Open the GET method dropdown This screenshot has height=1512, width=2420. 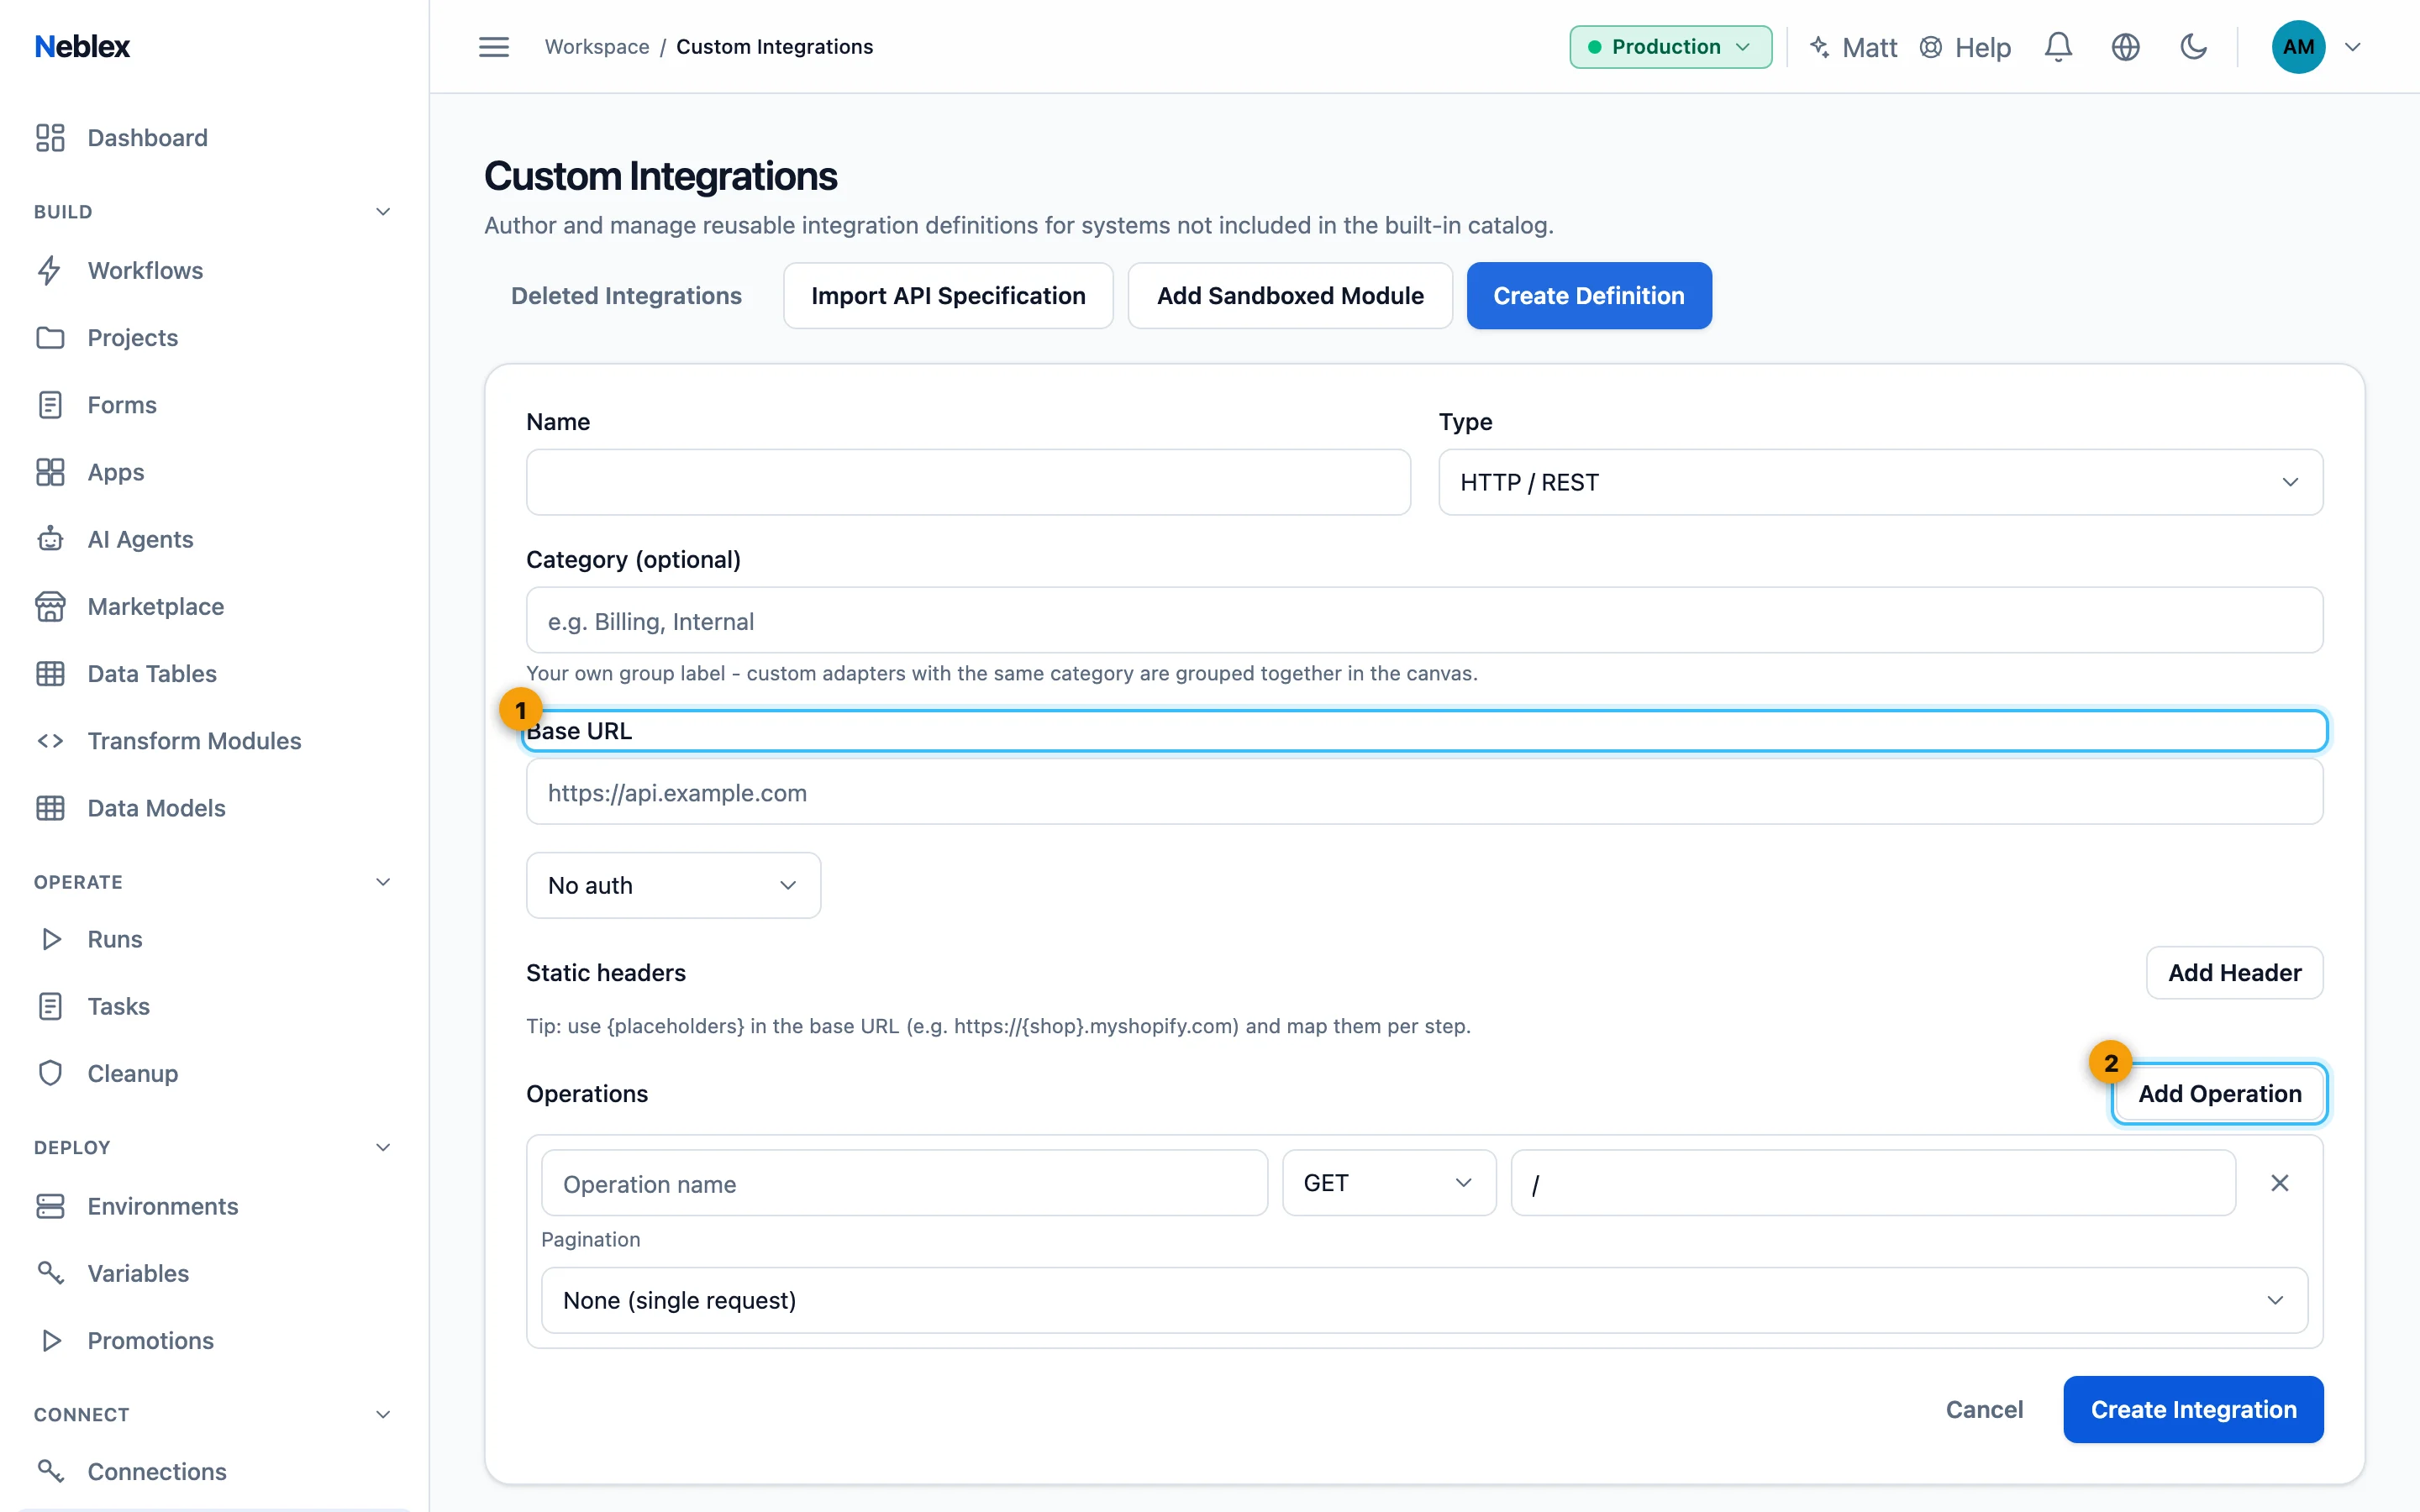(1389, 1183)
